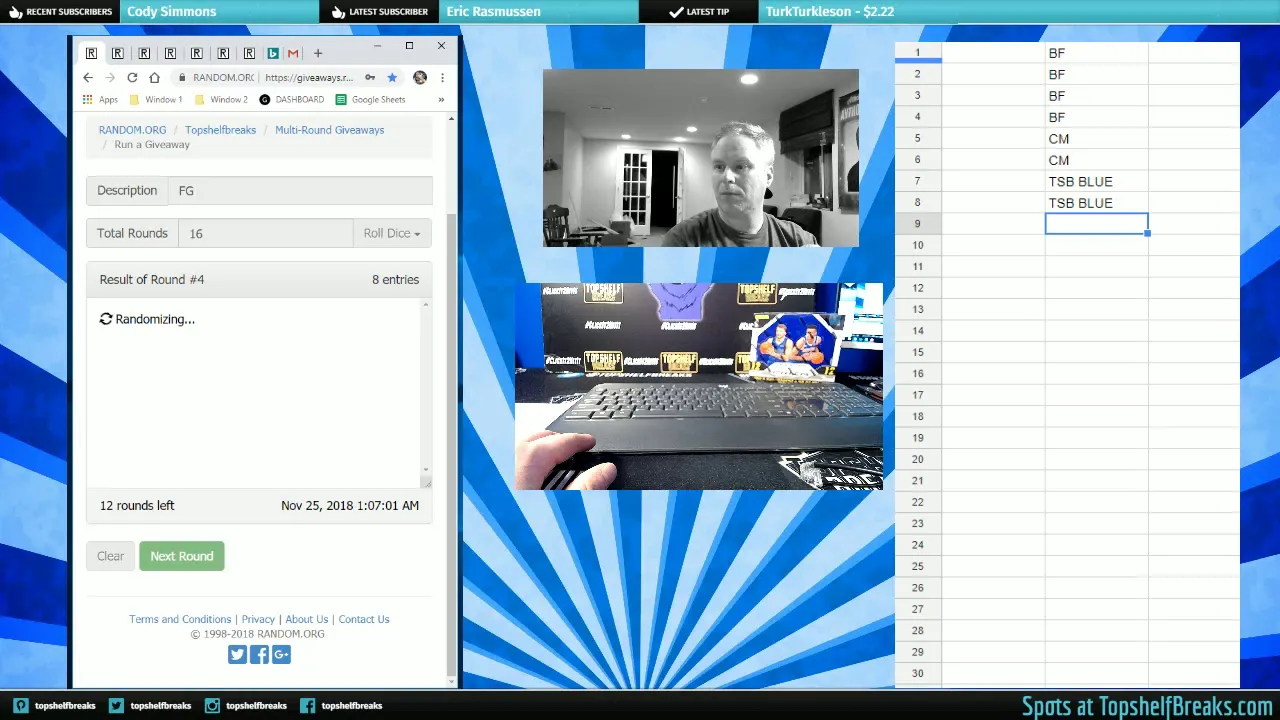
Task: Open the Chrome profile avatar
Action: coord(420,77)
